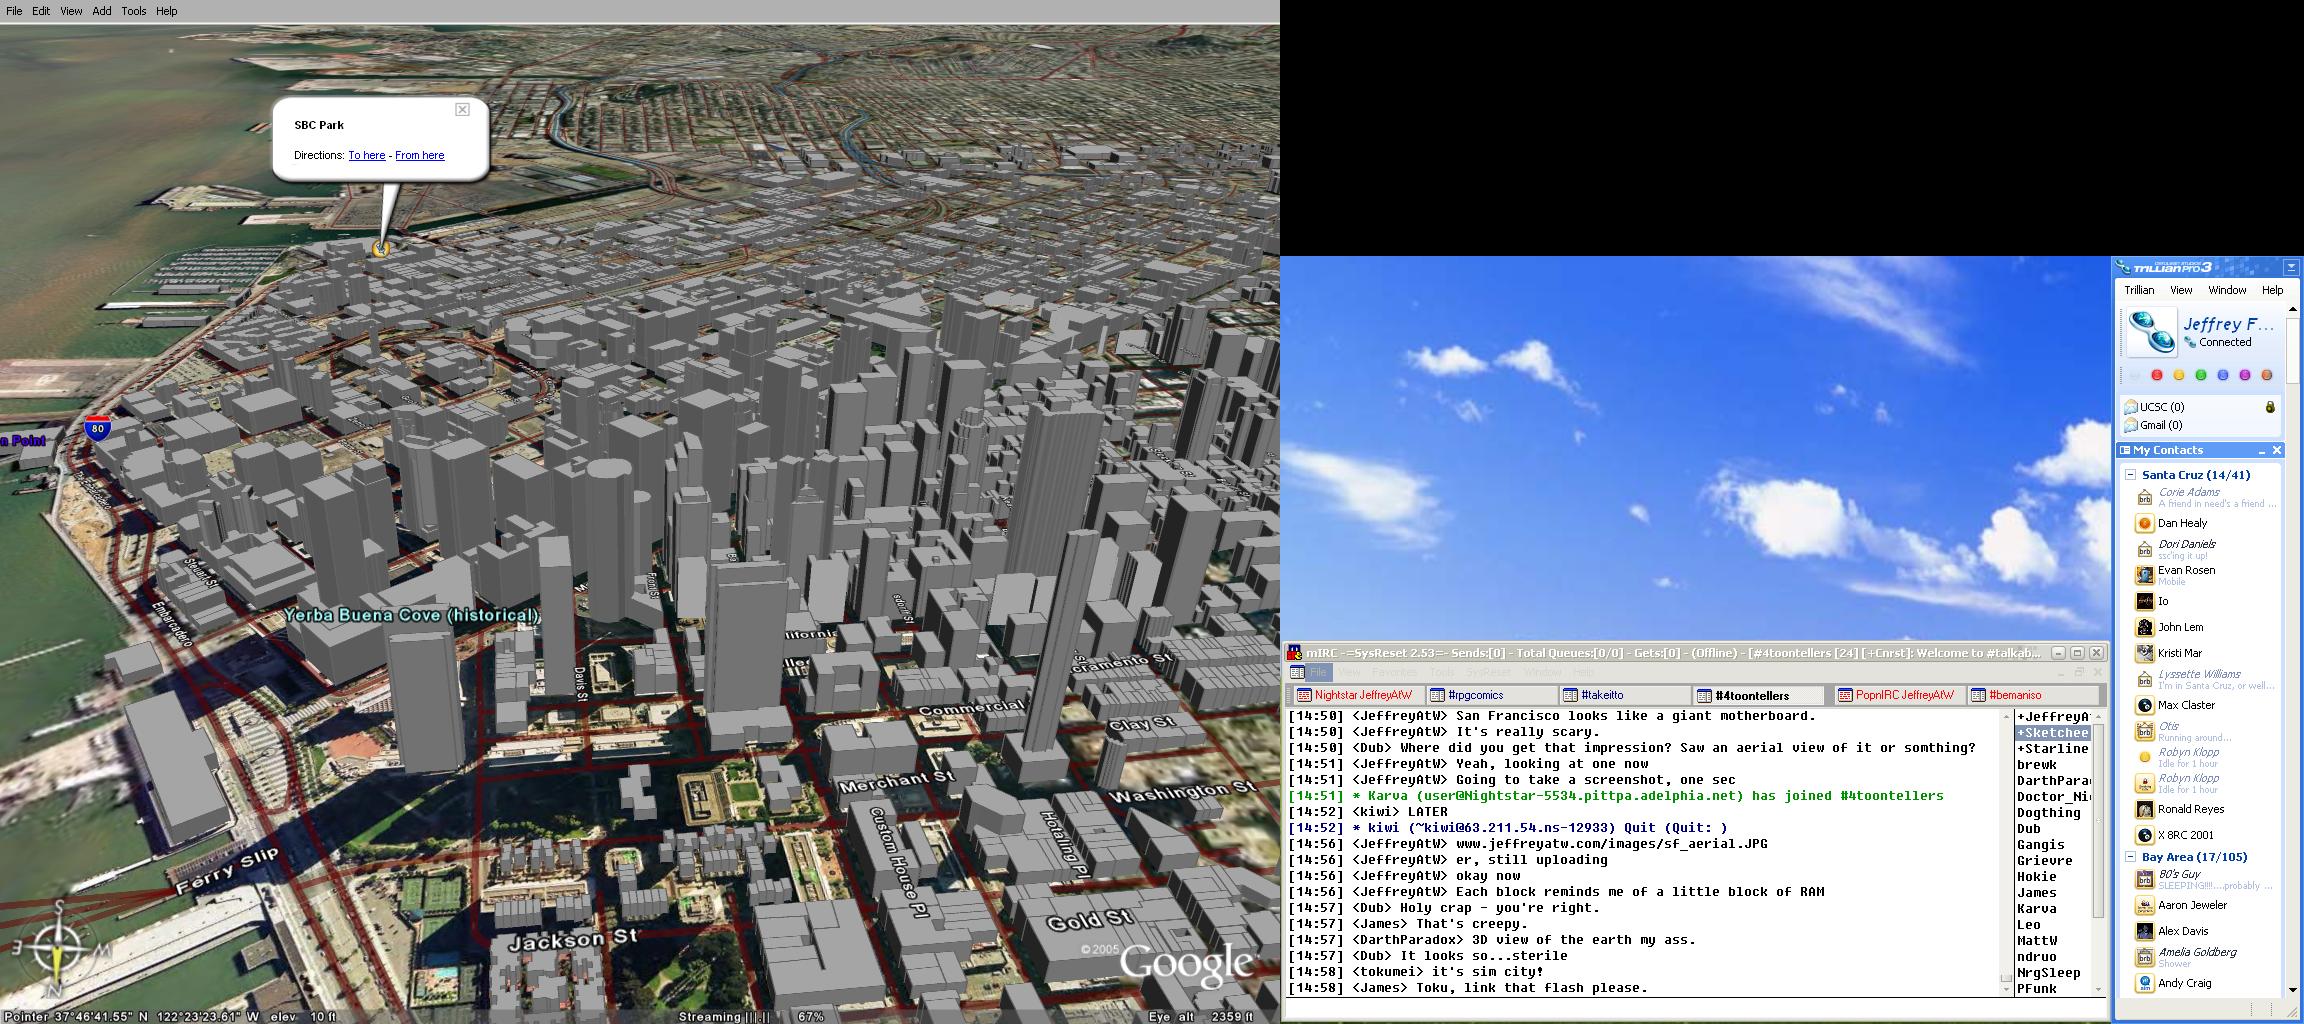The height and width of the screenshot is (1024, 2304).
Task: Open Google Earth File menu
Action: (x=14, y=11)
